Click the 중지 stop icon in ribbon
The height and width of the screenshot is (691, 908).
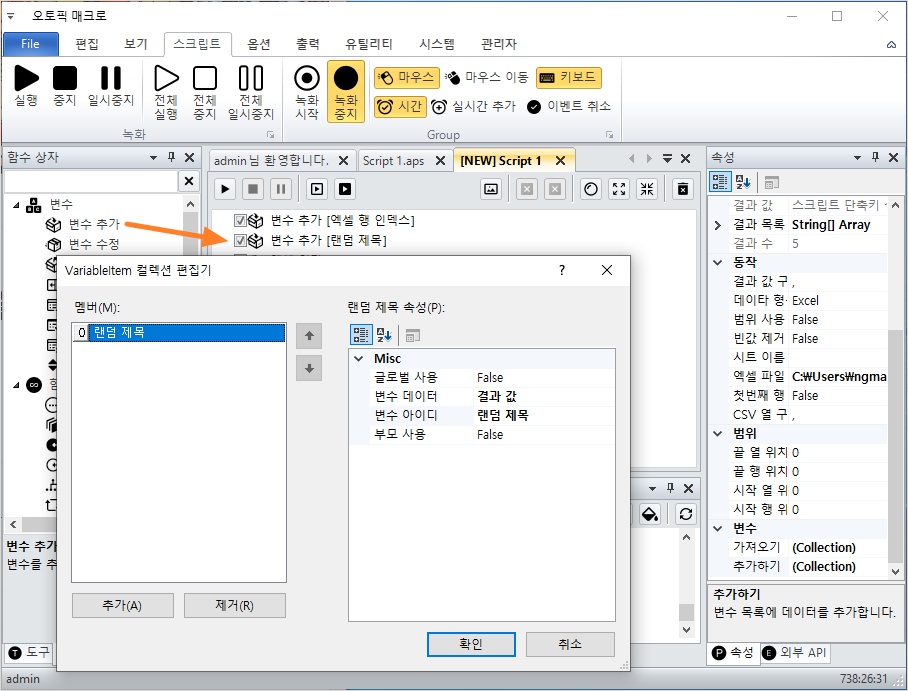[65, 78]
